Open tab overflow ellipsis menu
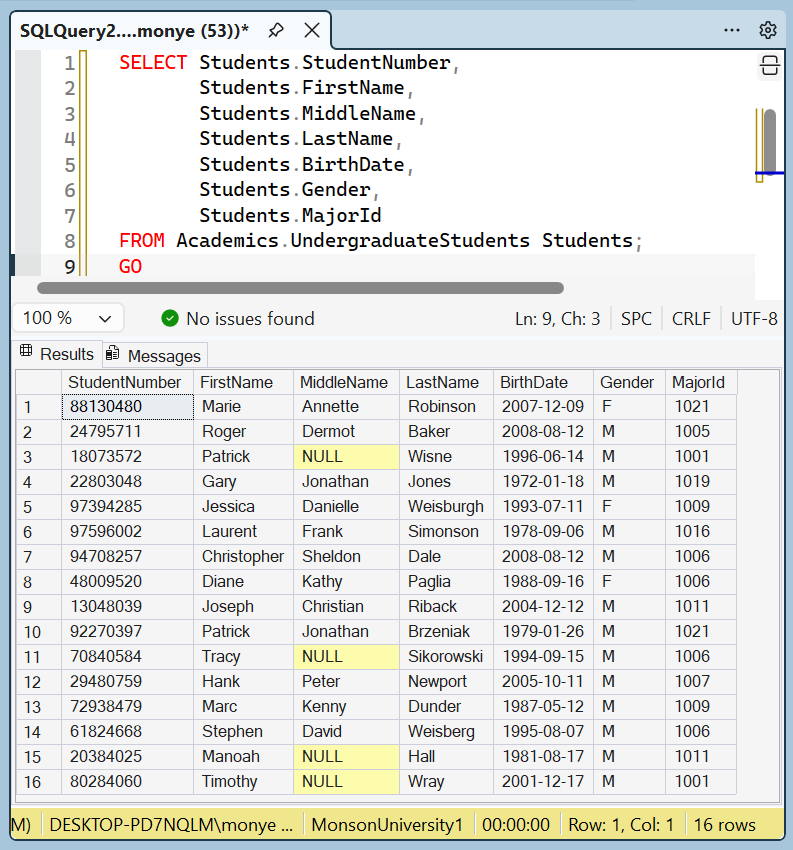 click(x=732, y=30)
